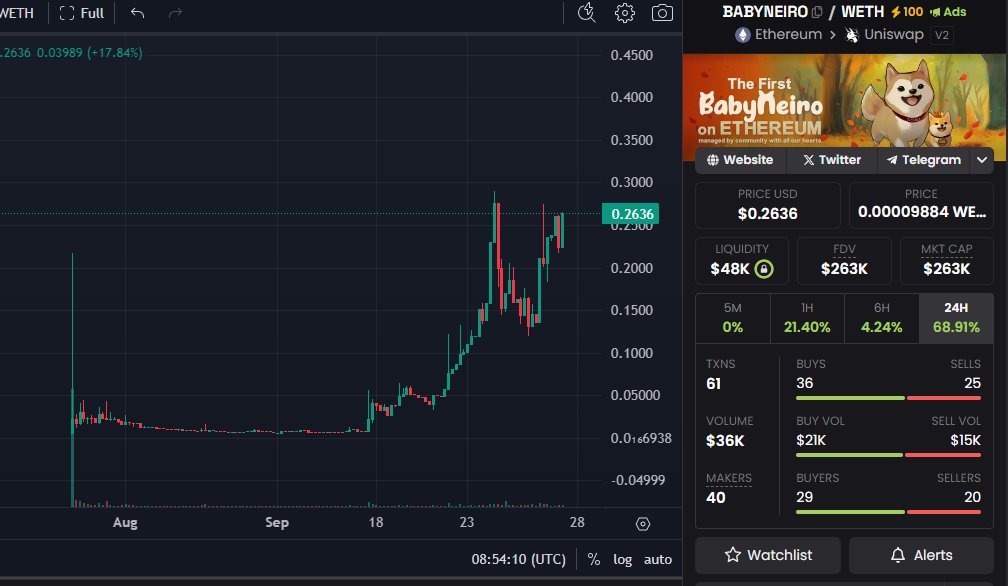Select the 24H timeframe tab
The height and width of the screenshot is (586, 1008).
click(x=956, y=319)
